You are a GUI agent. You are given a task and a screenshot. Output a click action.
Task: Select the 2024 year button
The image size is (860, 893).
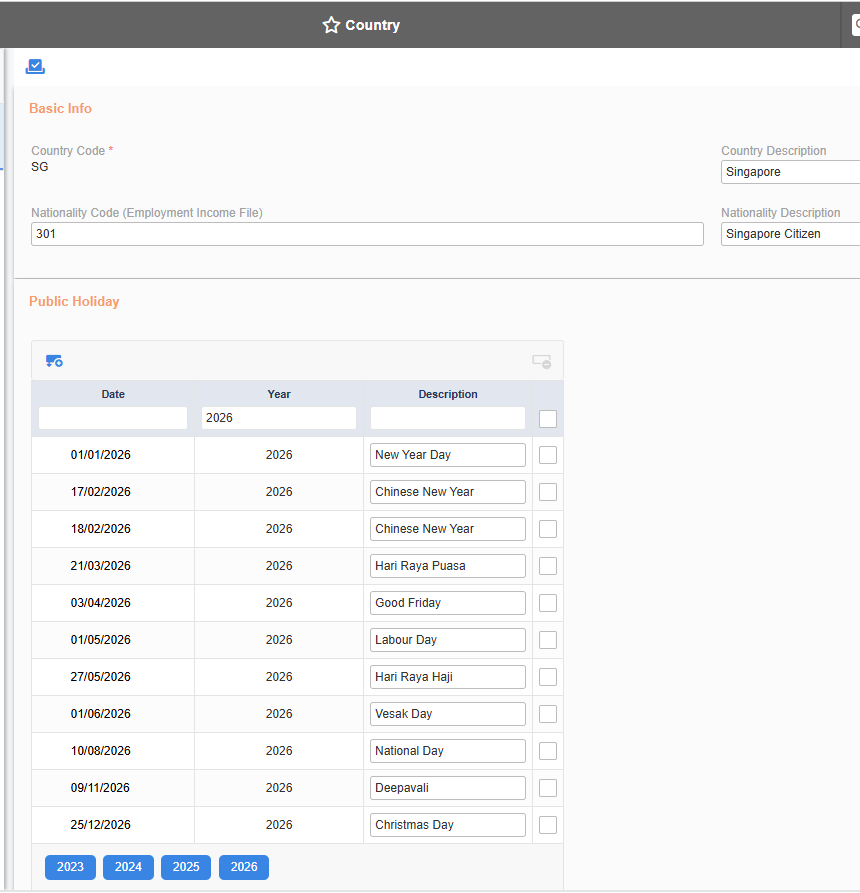coord(128,867)
